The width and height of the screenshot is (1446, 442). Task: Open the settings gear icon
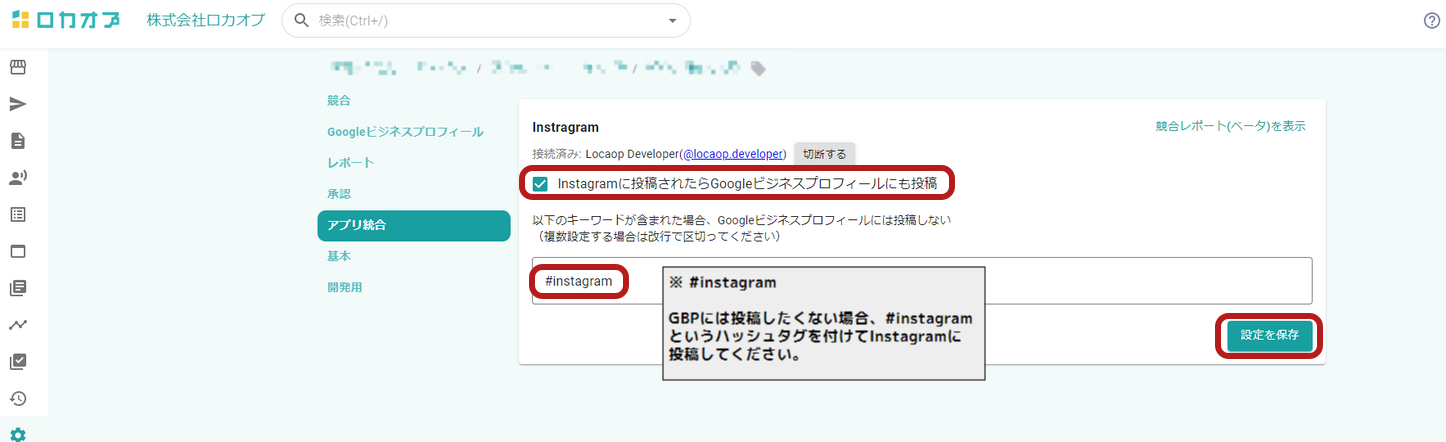pos(18,434)
